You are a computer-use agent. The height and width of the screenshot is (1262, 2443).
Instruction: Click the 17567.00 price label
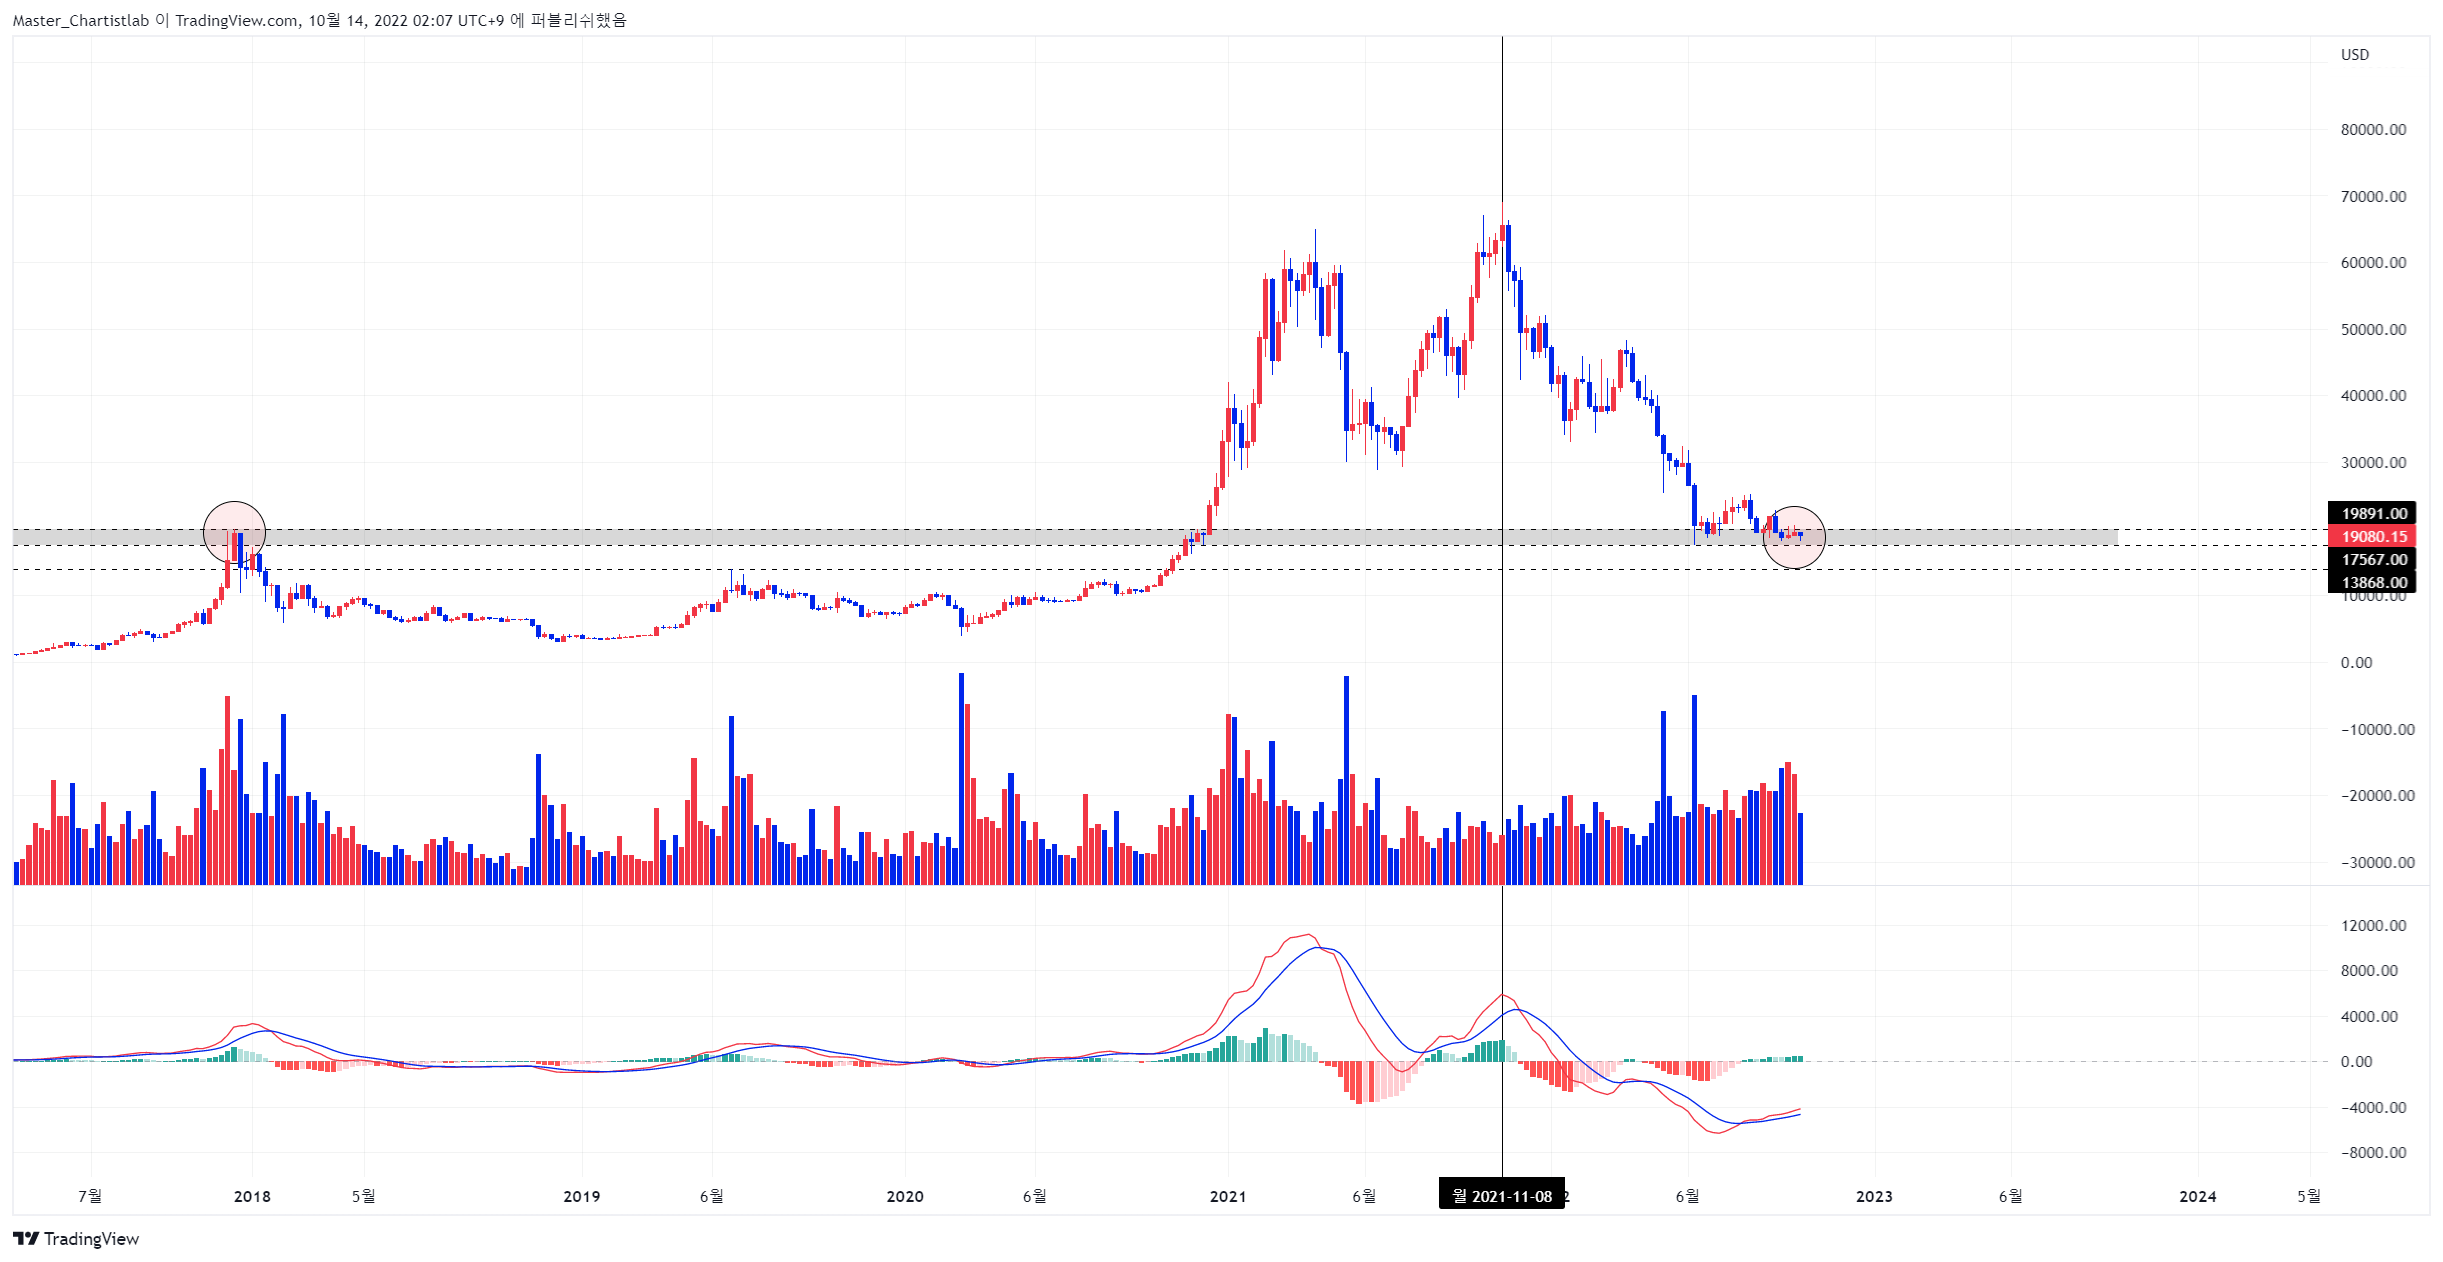coord(2372,560)
